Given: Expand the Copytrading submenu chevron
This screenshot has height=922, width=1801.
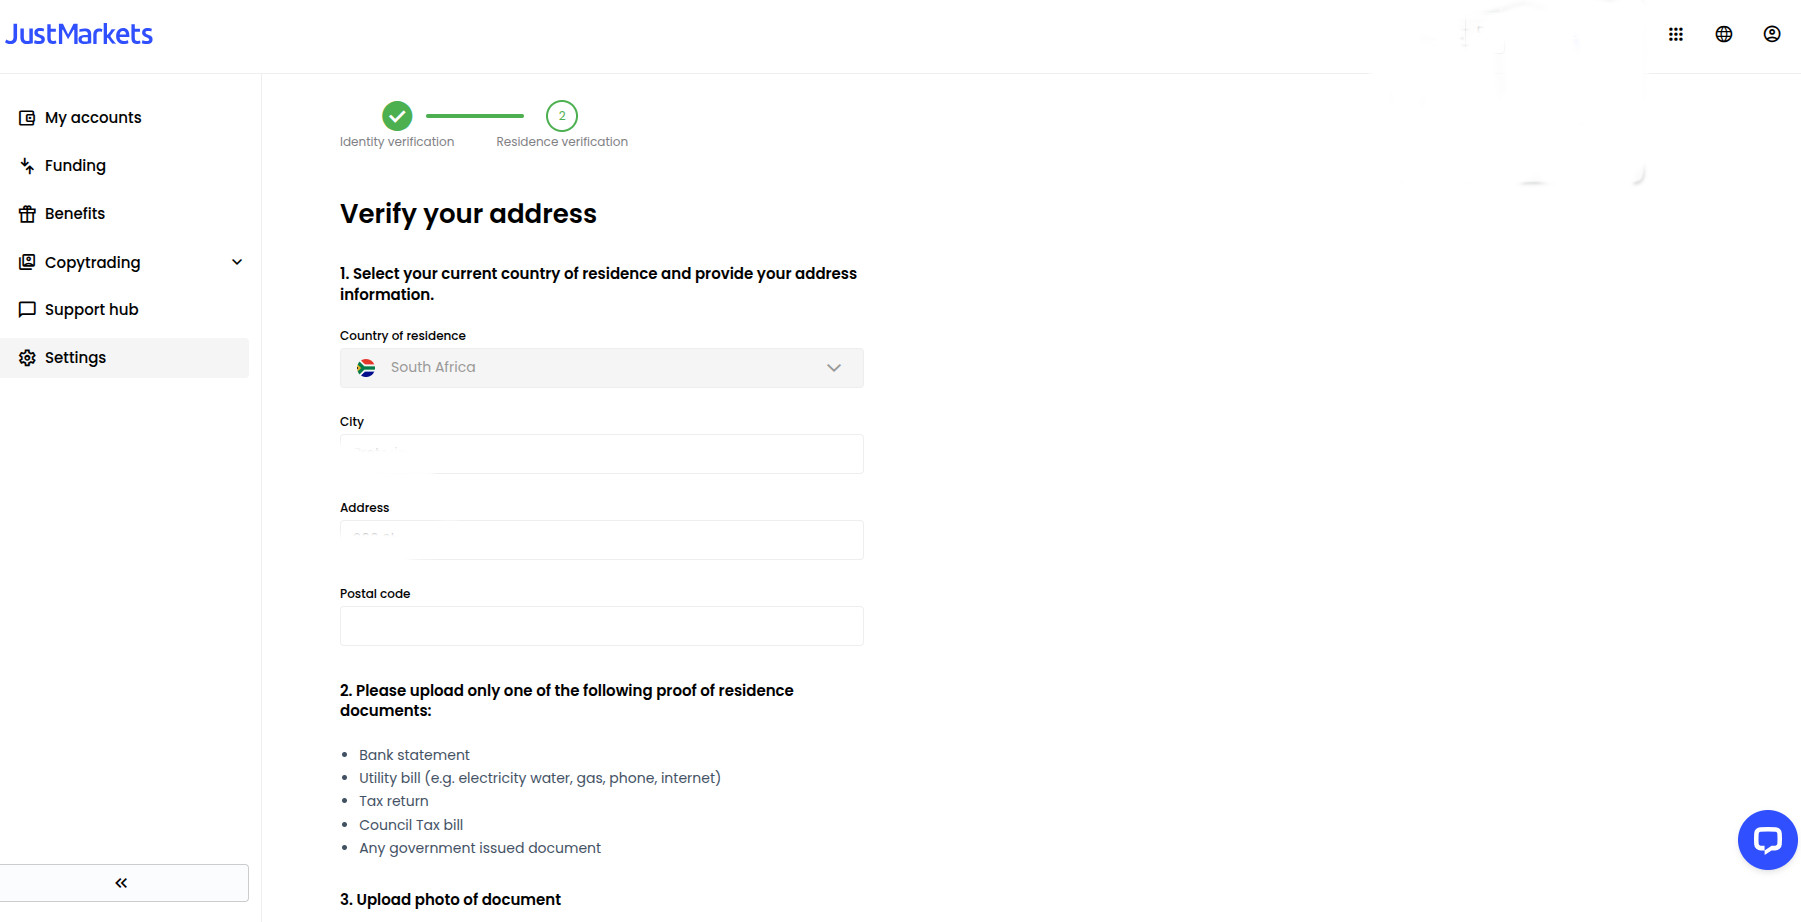Looking at the screenshot, I should (237, 262).
